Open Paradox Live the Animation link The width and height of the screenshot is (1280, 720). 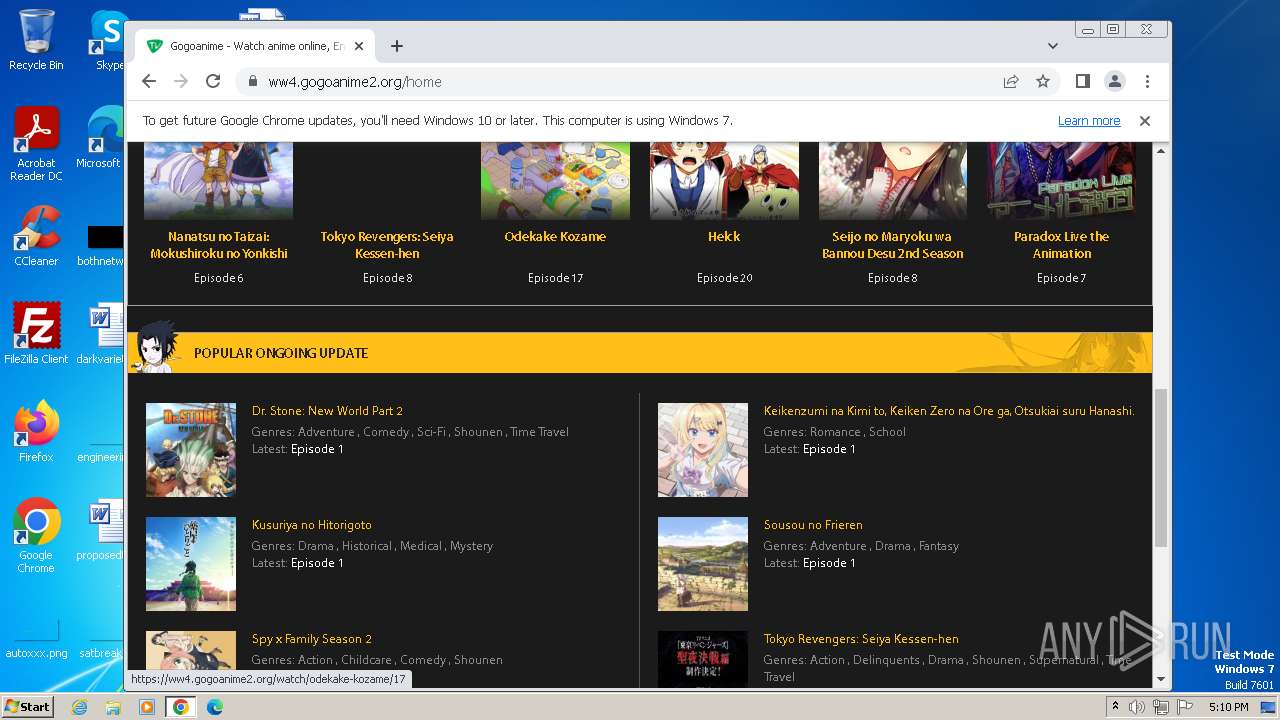1061,245
